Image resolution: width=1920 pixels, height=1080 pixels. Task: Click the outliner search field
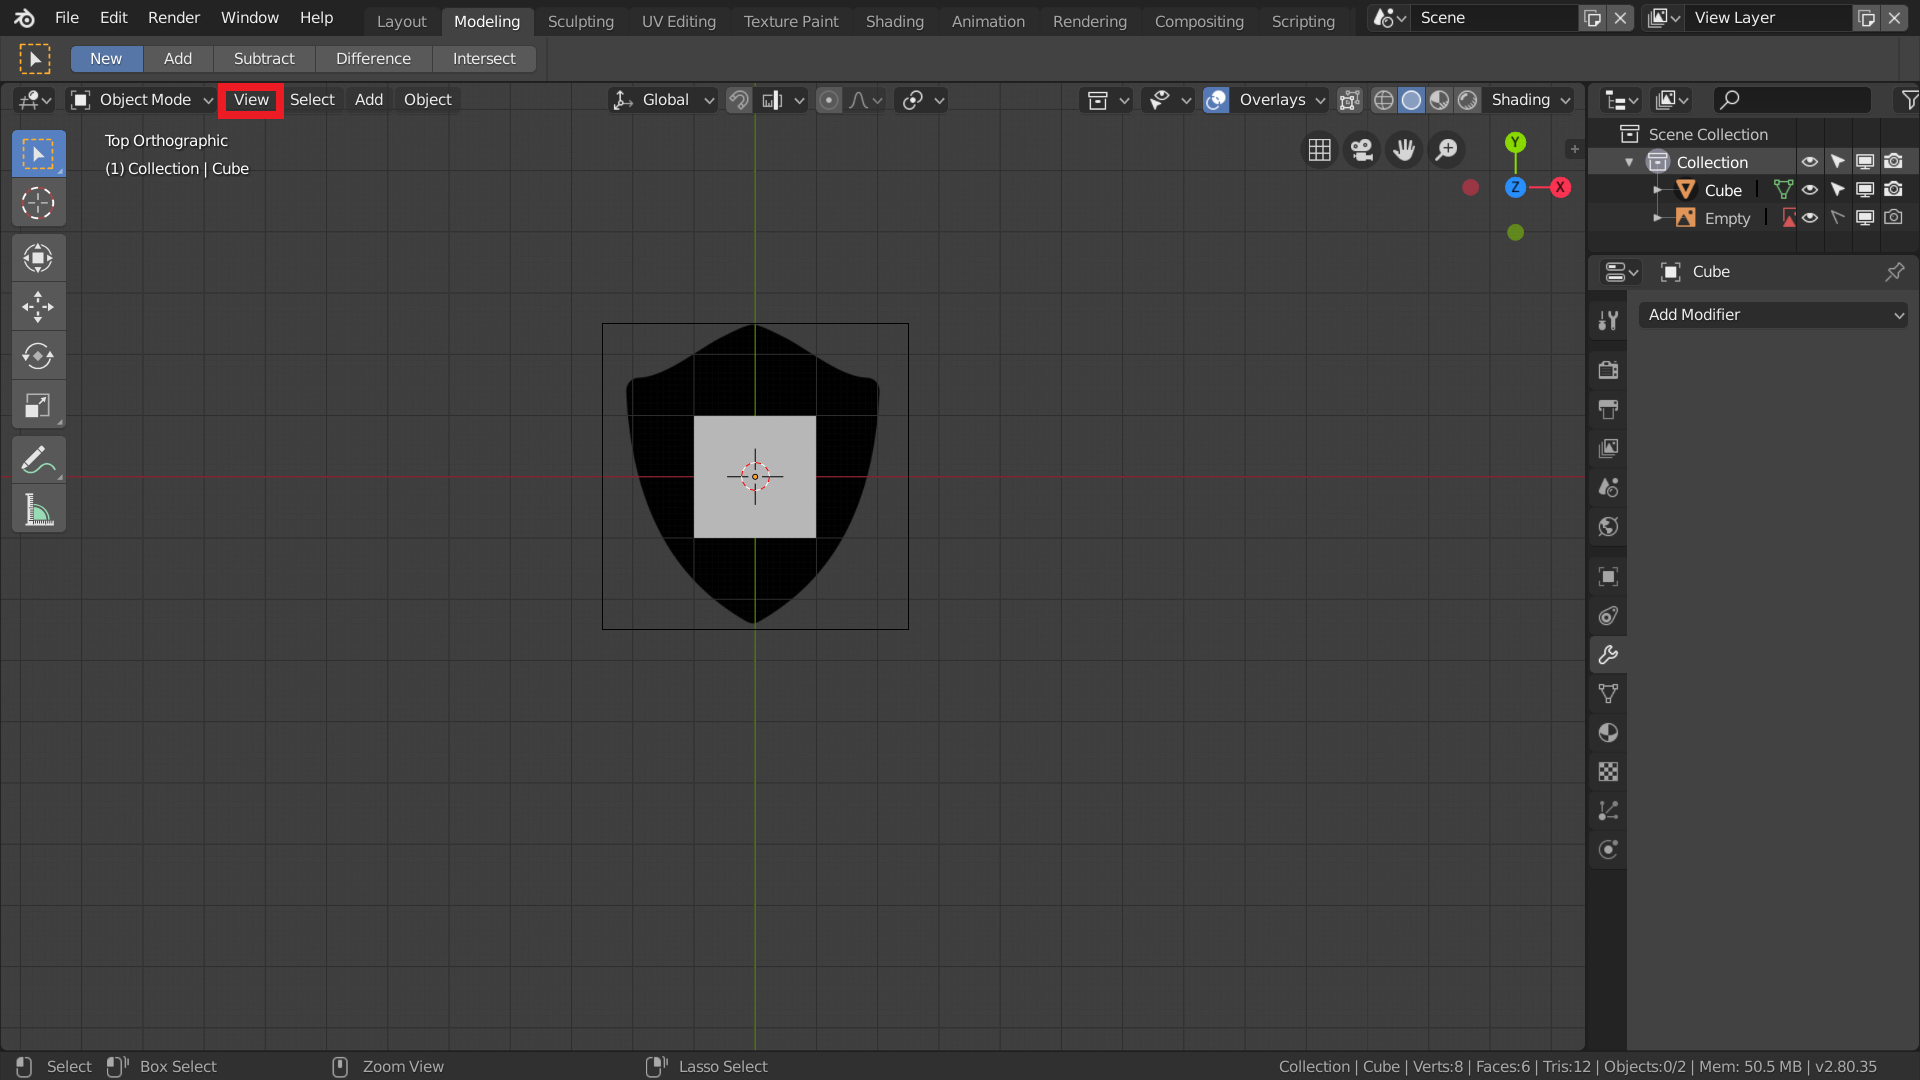click(1791, 100)
